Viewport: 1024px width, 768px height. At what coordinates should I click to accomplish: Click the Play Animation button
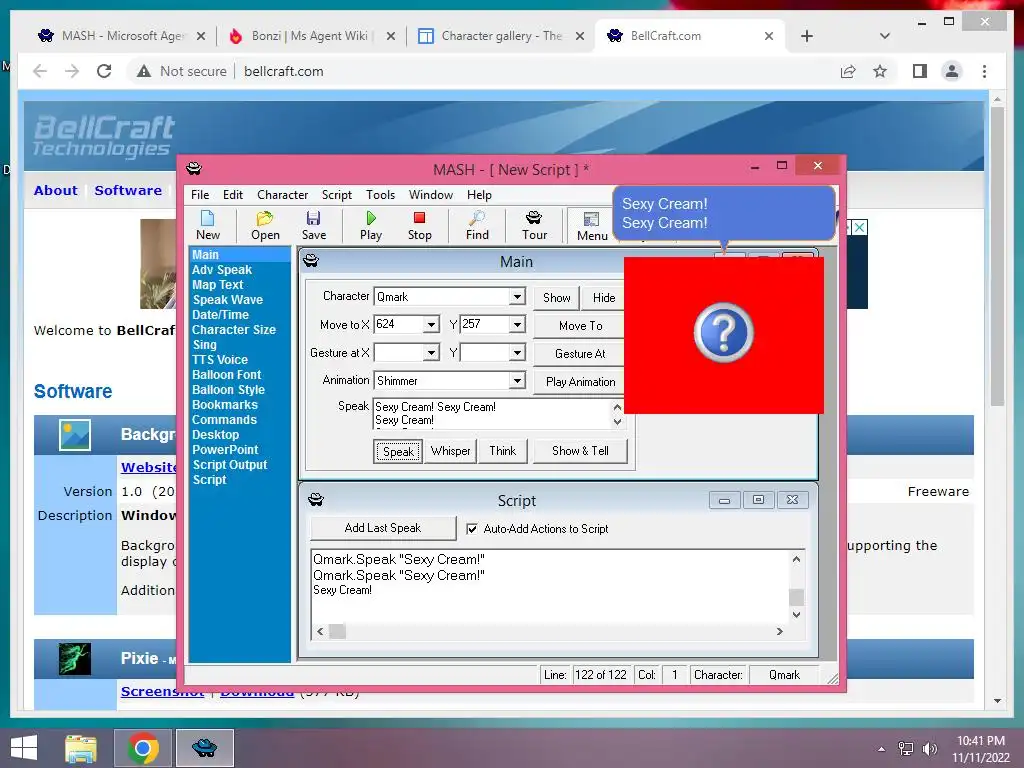[x=580, y=381]
